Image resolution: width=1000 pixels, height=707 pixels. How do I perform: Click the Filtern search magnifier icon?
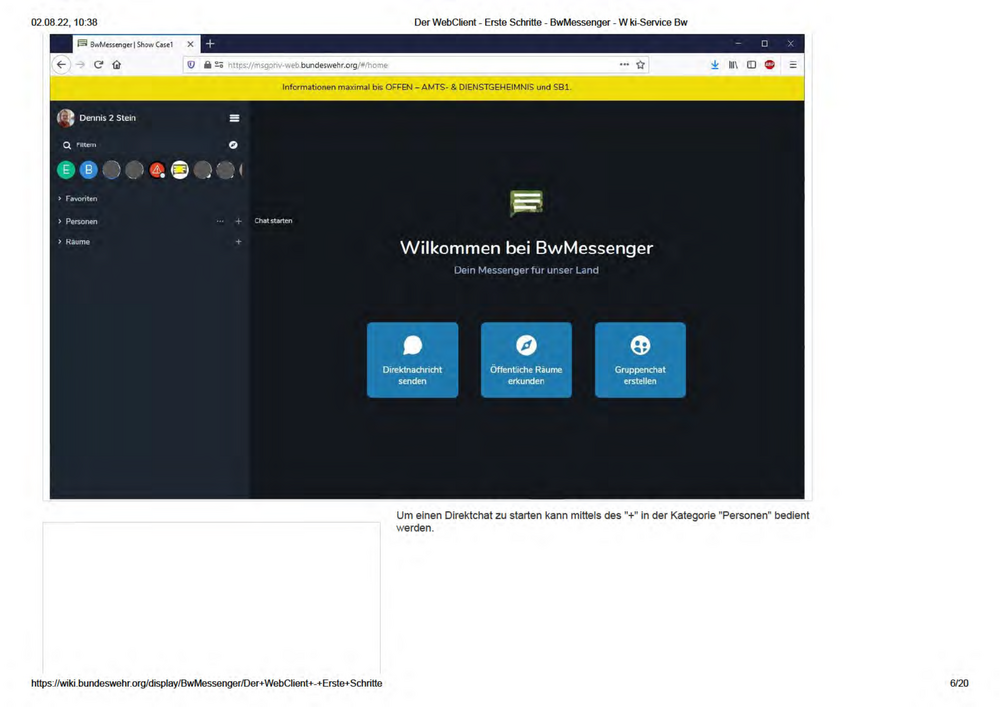[67, 145]
